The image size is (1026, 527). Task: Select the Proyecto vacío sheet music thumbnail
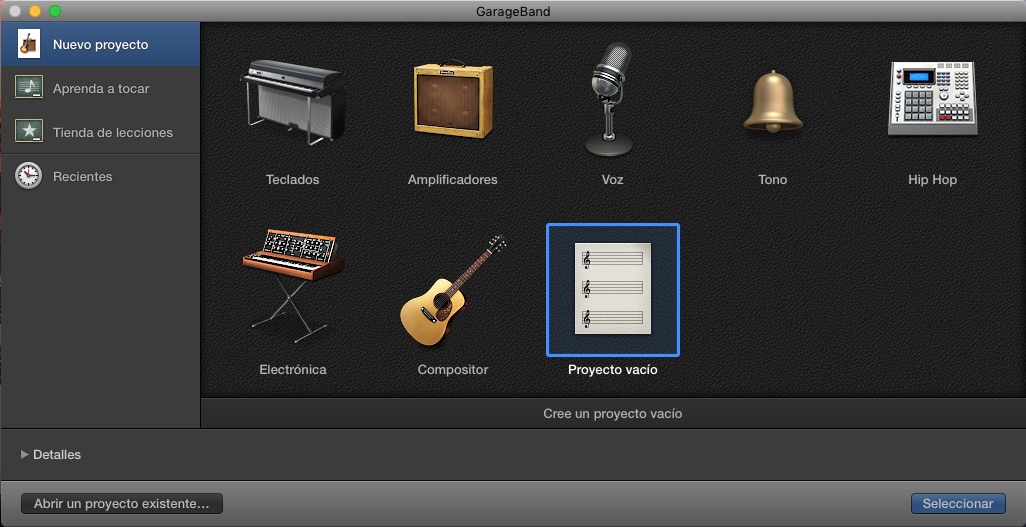[612, 289]
